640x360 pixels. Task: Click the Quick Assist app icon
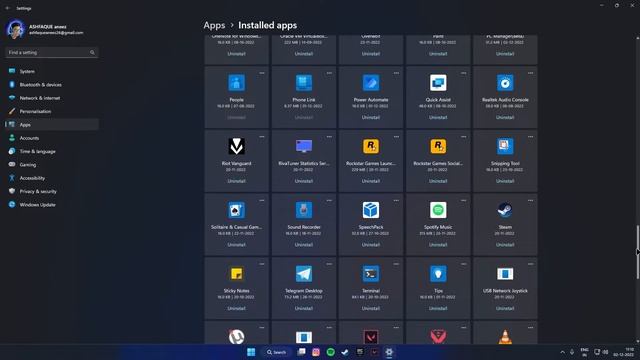pos(438,83)
